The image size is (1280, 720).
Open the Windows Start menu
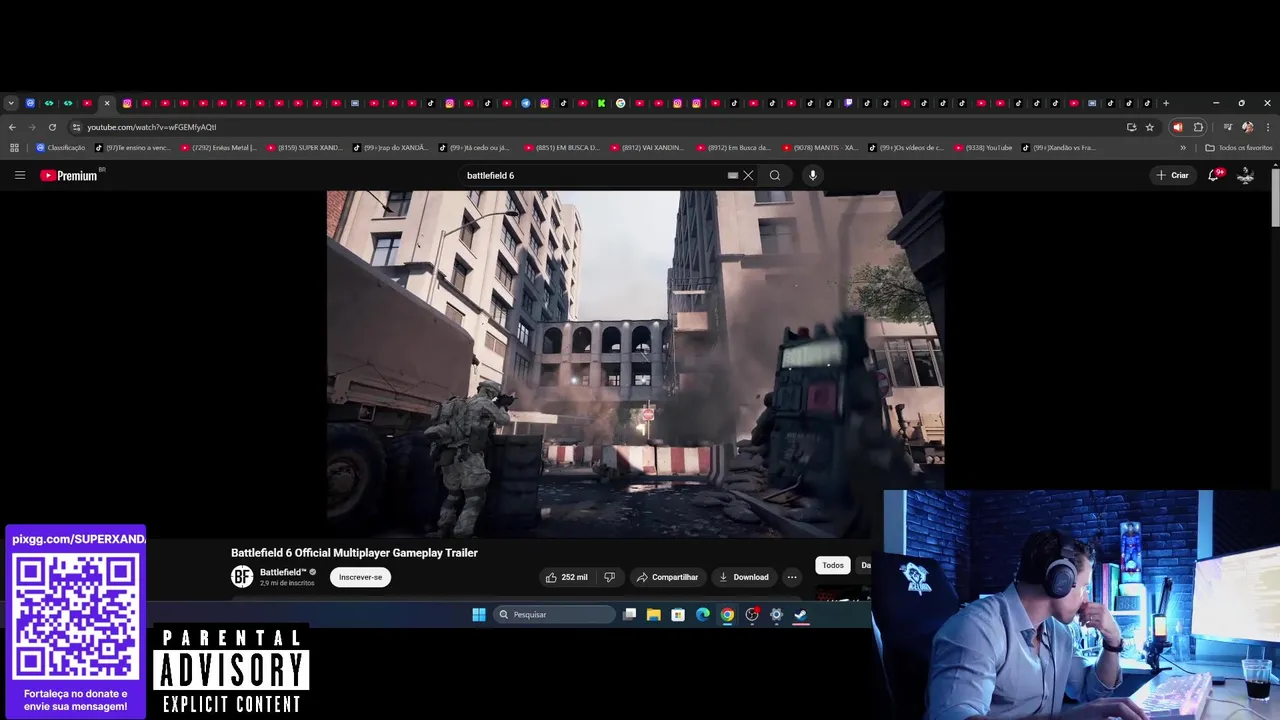coord(479,614)
